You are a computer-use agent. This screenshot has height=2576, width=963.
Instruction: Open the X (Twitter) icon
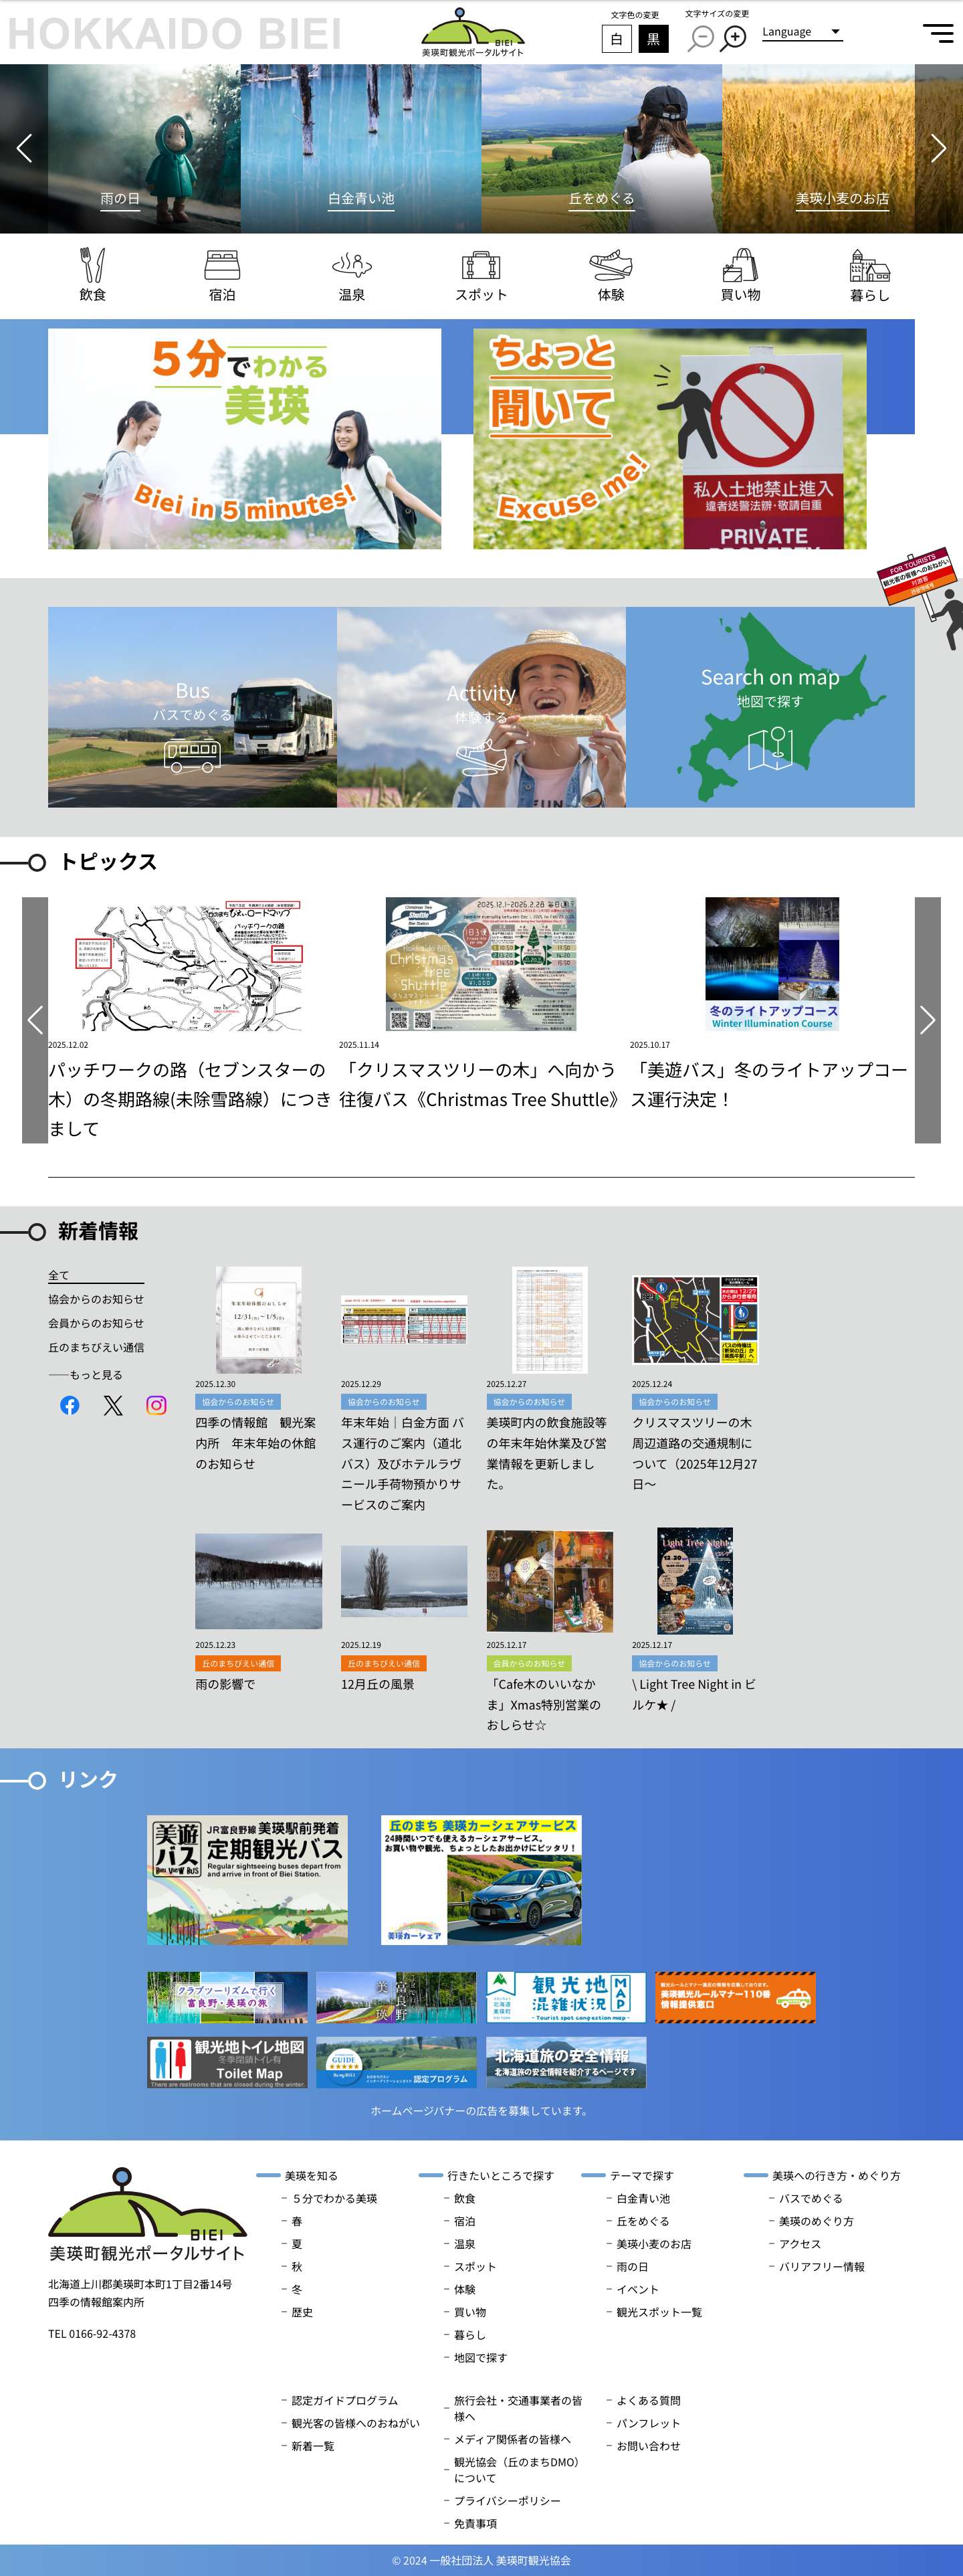(113, 1405)
